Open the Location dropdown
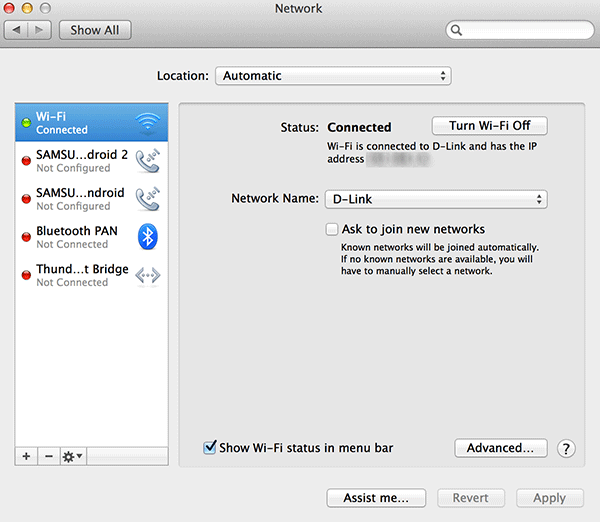This screenshot has height=522, width=600. point(333,76)
